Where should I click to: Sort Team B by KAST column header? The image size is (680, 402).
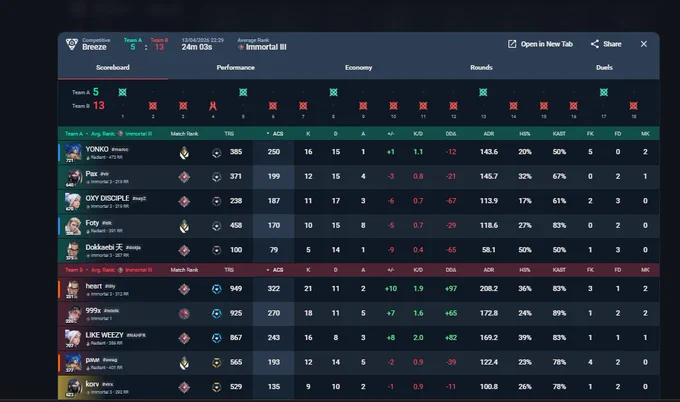click(559, 270)
